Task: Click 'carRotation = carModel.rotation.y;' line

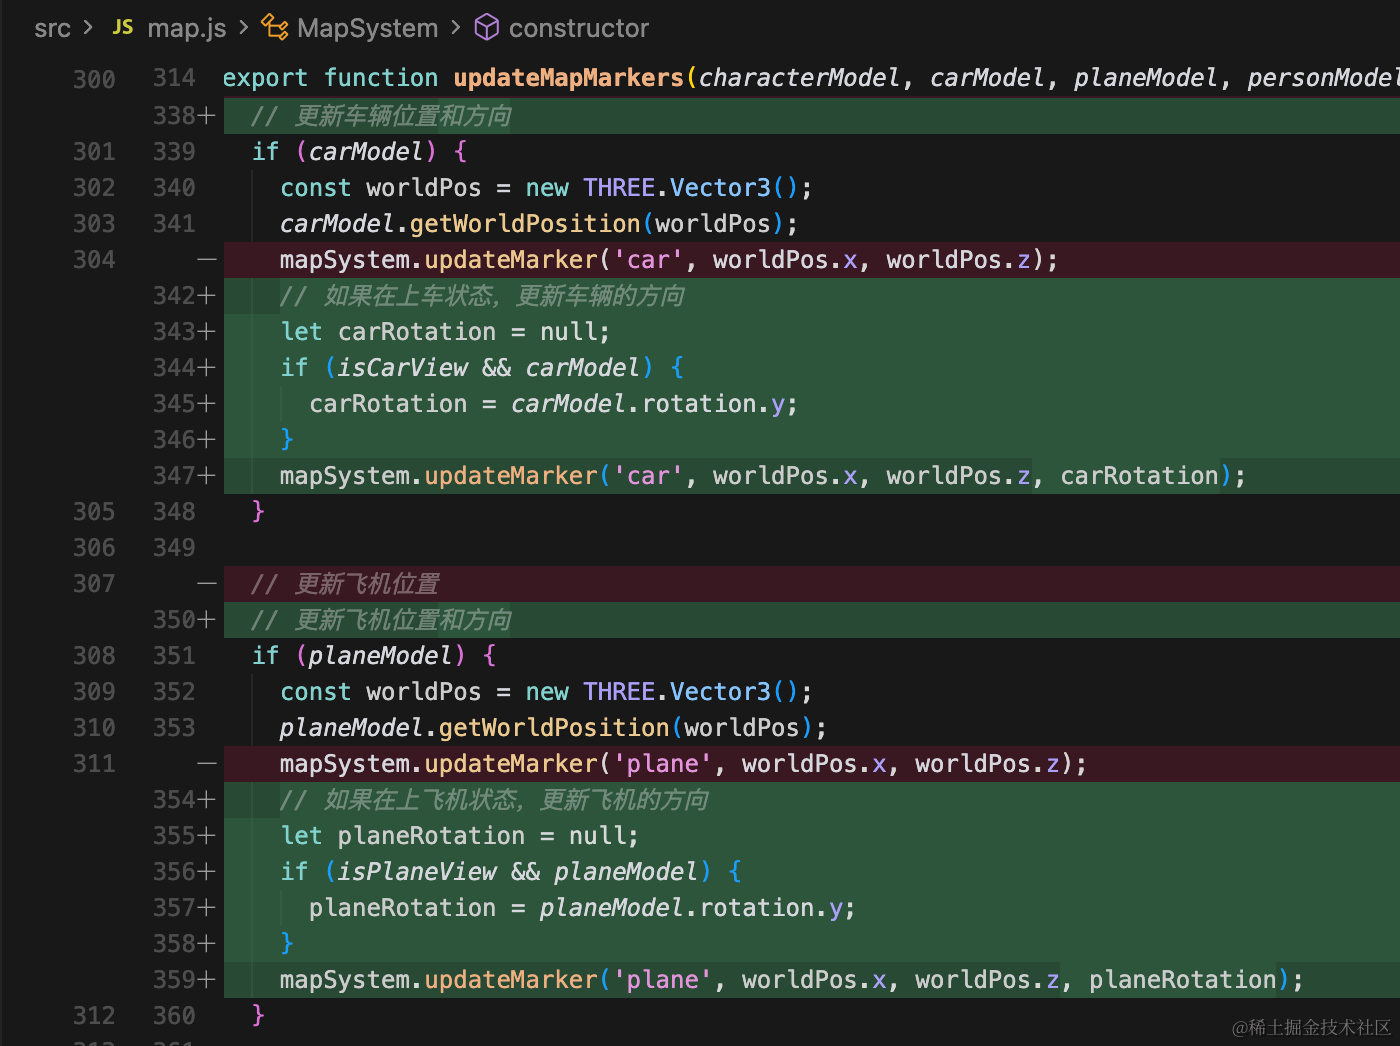Action: pos(553,404)
